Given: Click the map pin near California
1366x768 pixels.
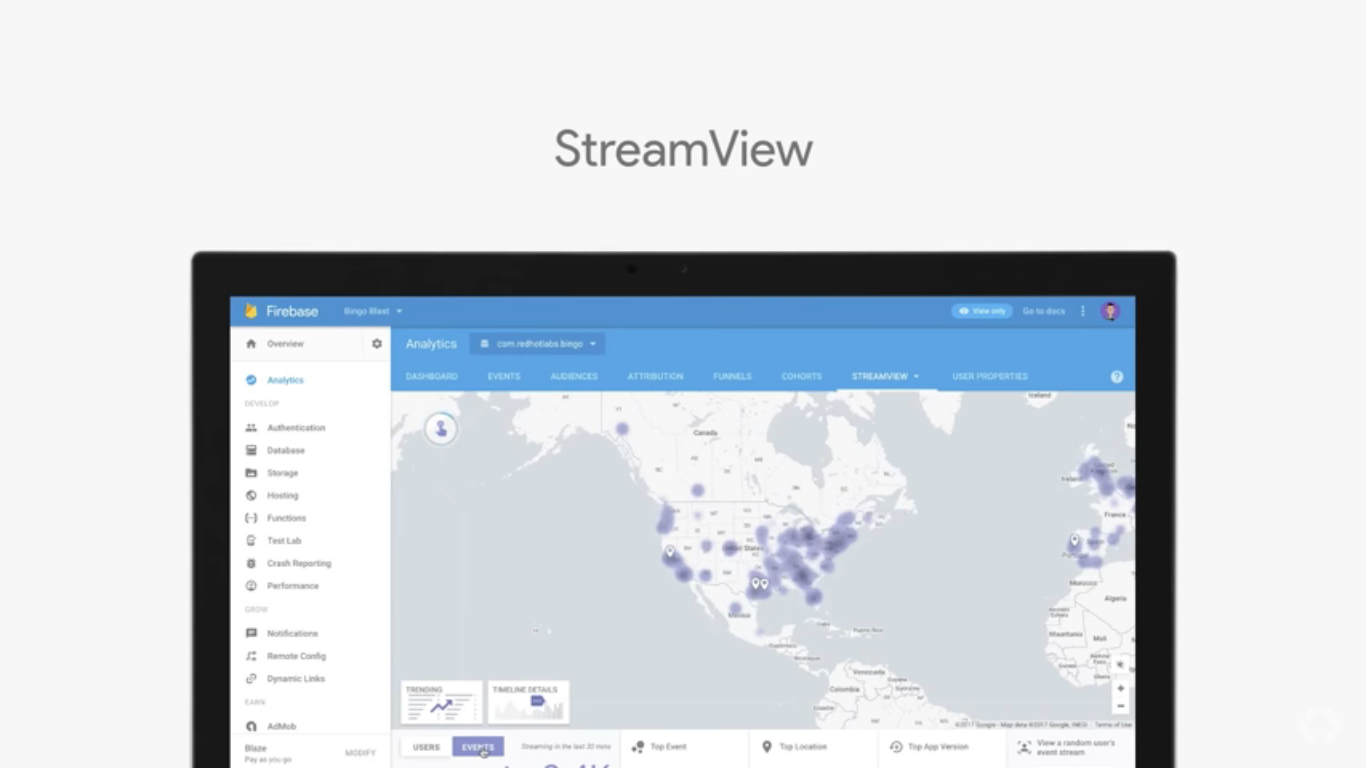Looking at the screenshot, I should 670,551.
